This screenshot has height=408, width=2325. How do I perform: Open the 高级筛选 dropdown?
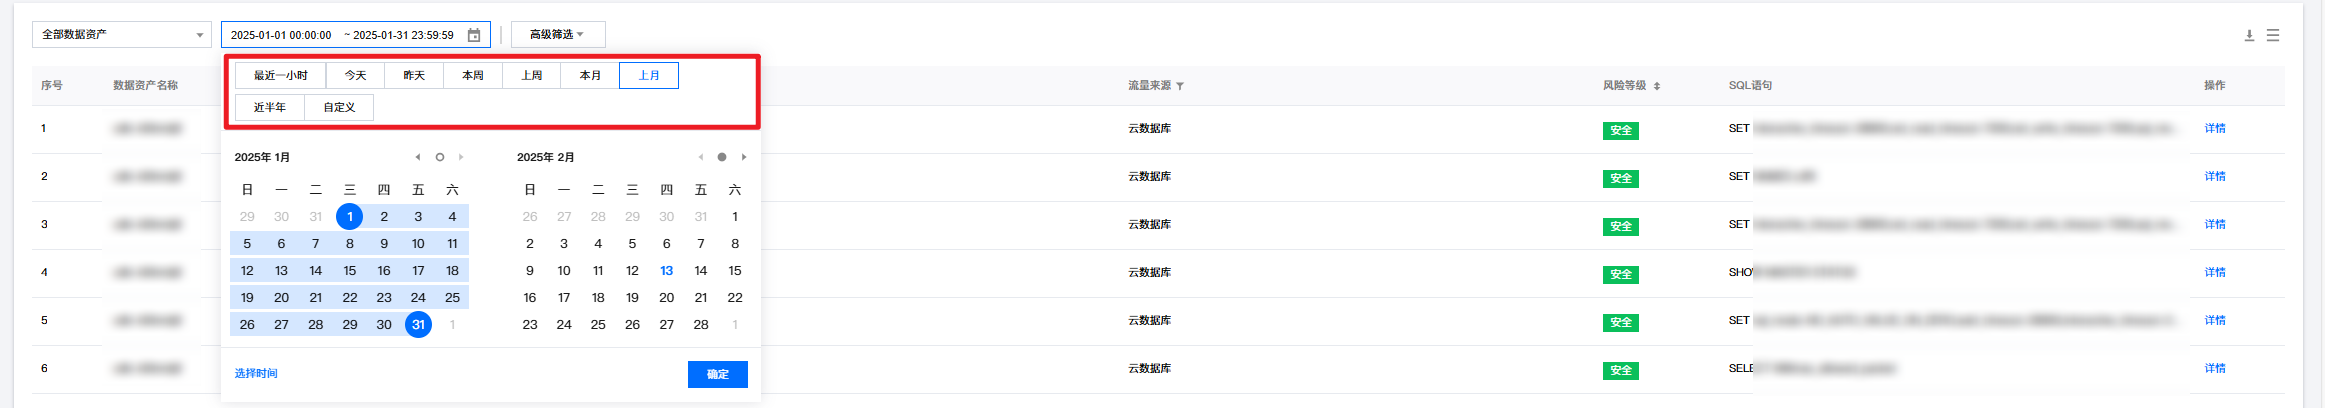pos(557,35)
